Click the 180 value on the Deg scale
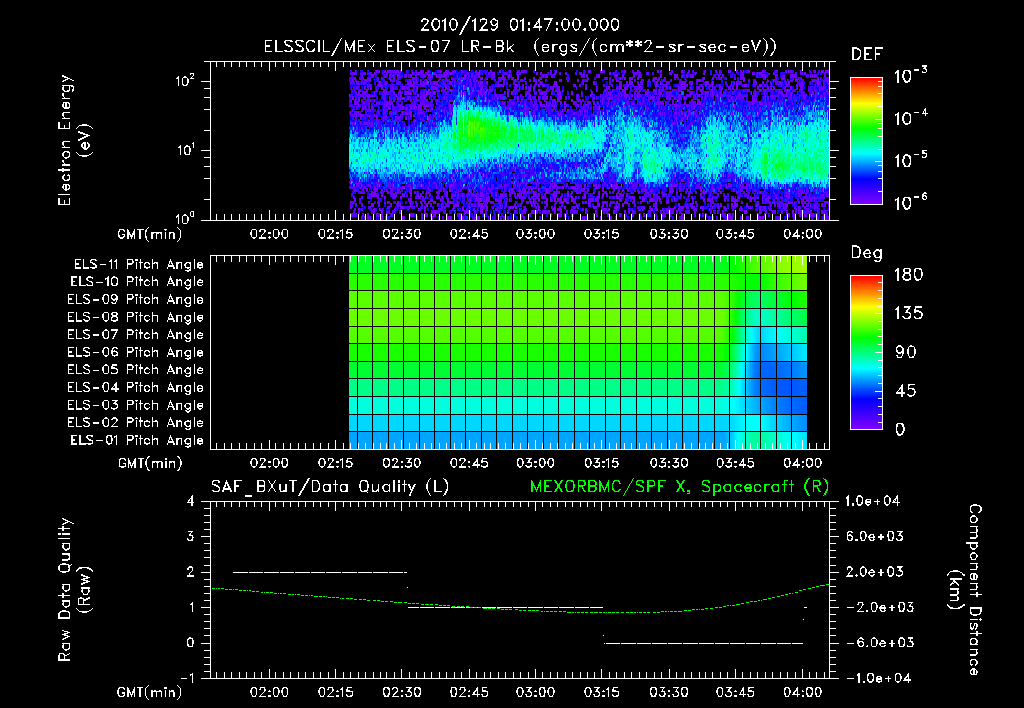This screenshot has width=1024, height=708. (908, 275)
